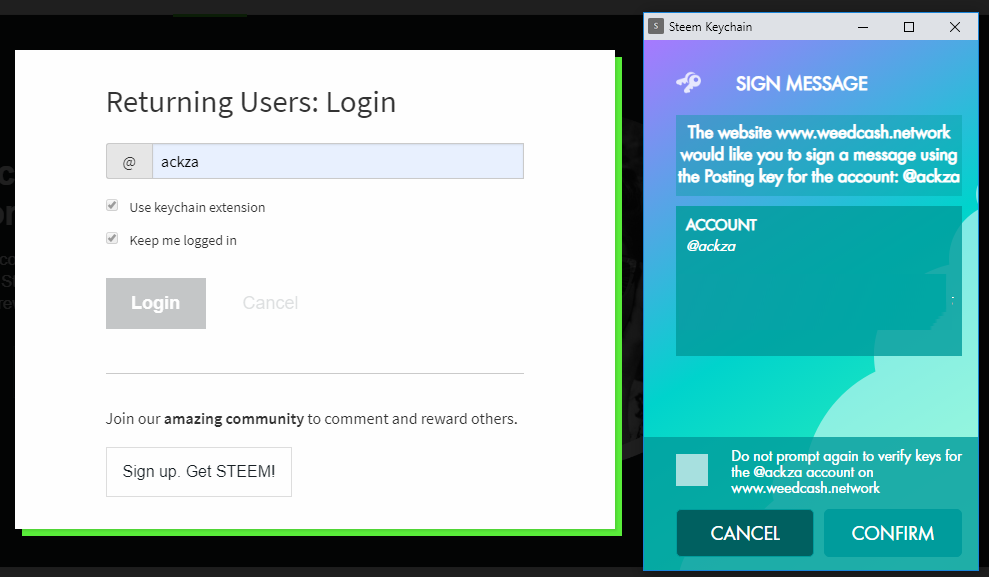Image resolution: width=989 pixels, height=577 pixels.
Task: Close the Steem Keychain window
Action: (955, 27)
